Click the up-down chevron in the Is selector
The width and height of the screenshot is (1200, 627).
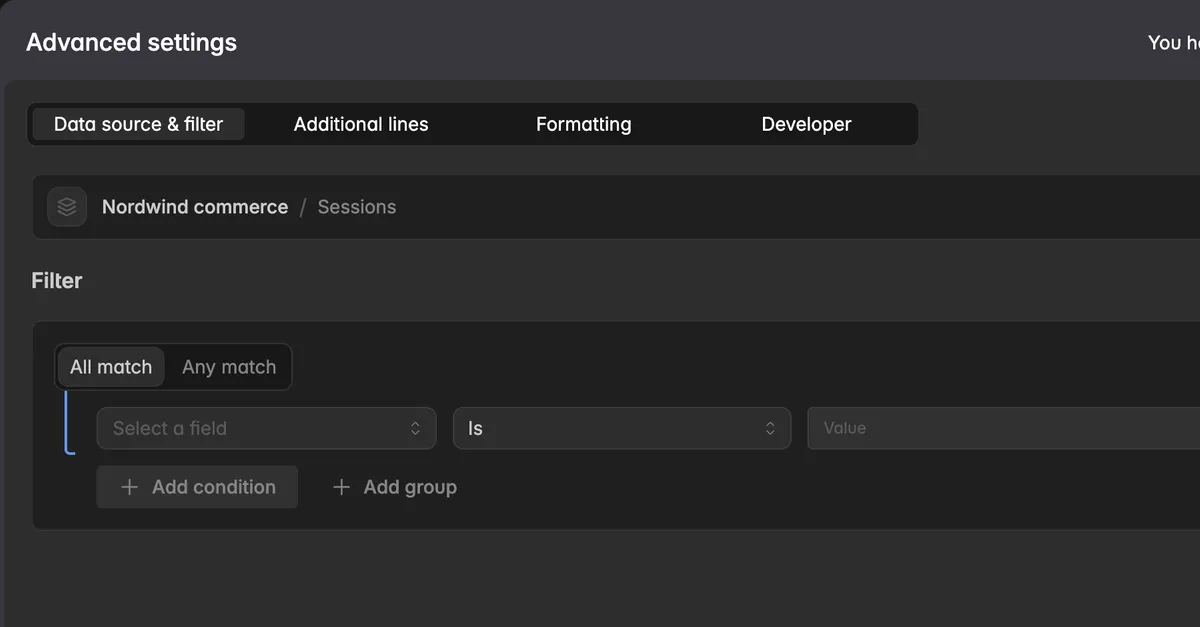click(771, 428)
